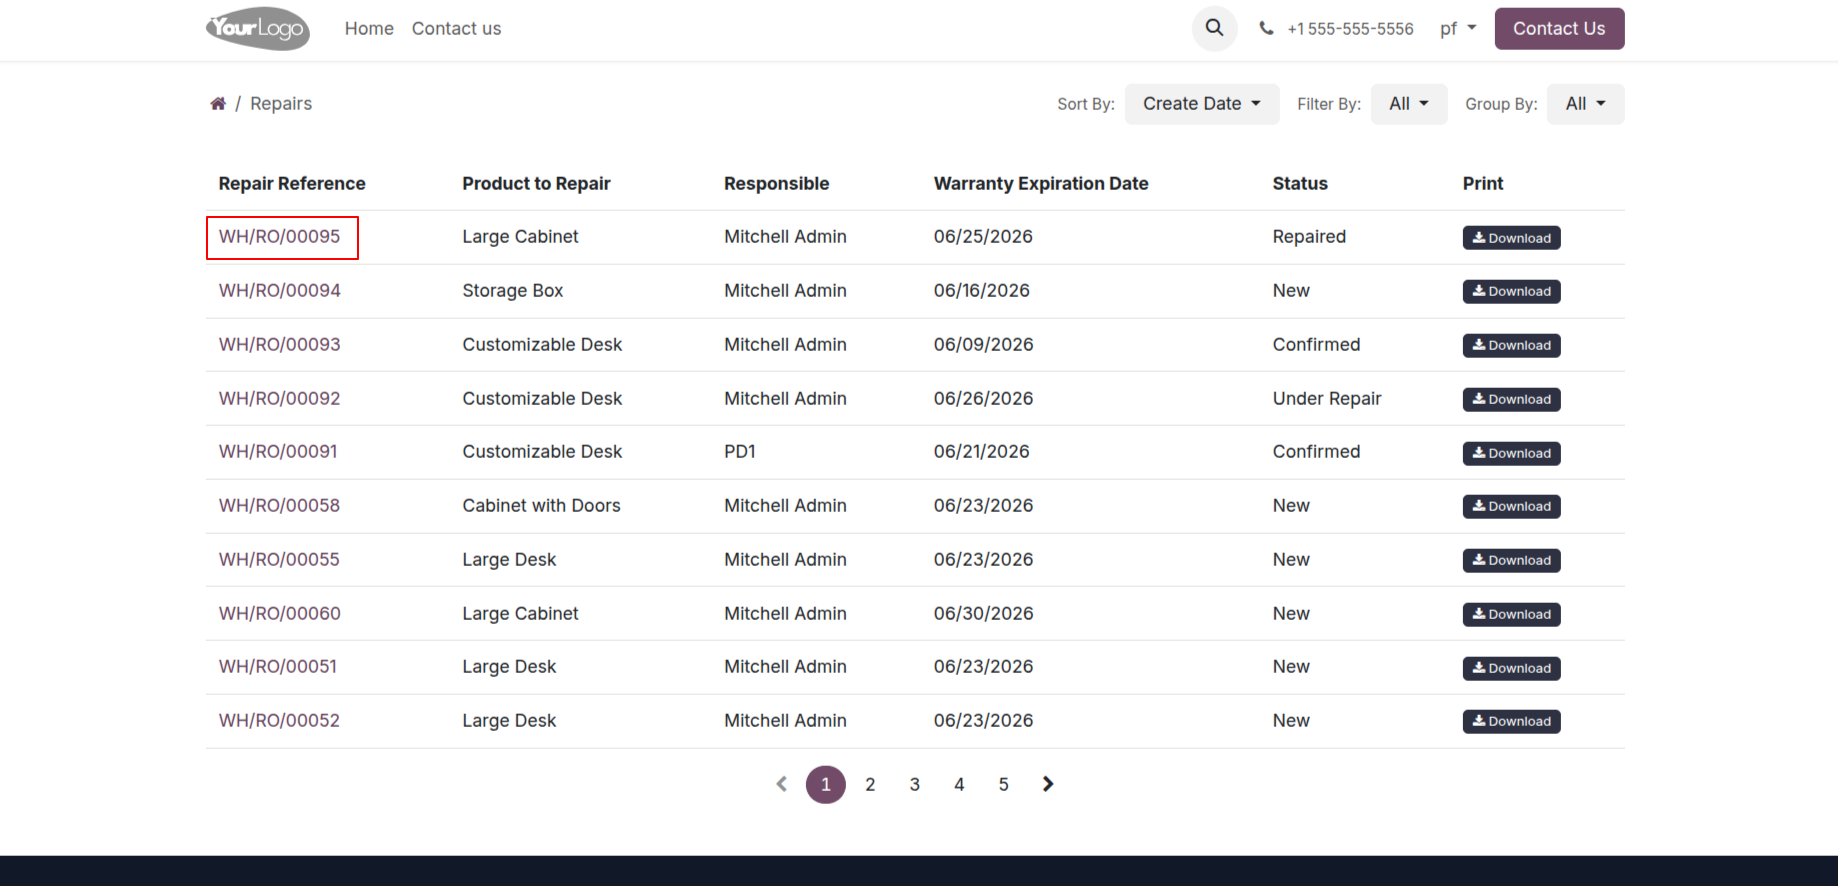Open repair order WH/RO/00091

(x=278, y=452)
